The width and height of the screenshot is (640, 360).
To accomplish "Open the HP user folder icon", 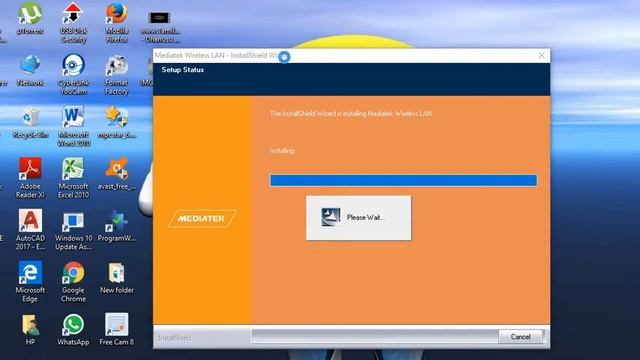I will [x=30, y=330].
